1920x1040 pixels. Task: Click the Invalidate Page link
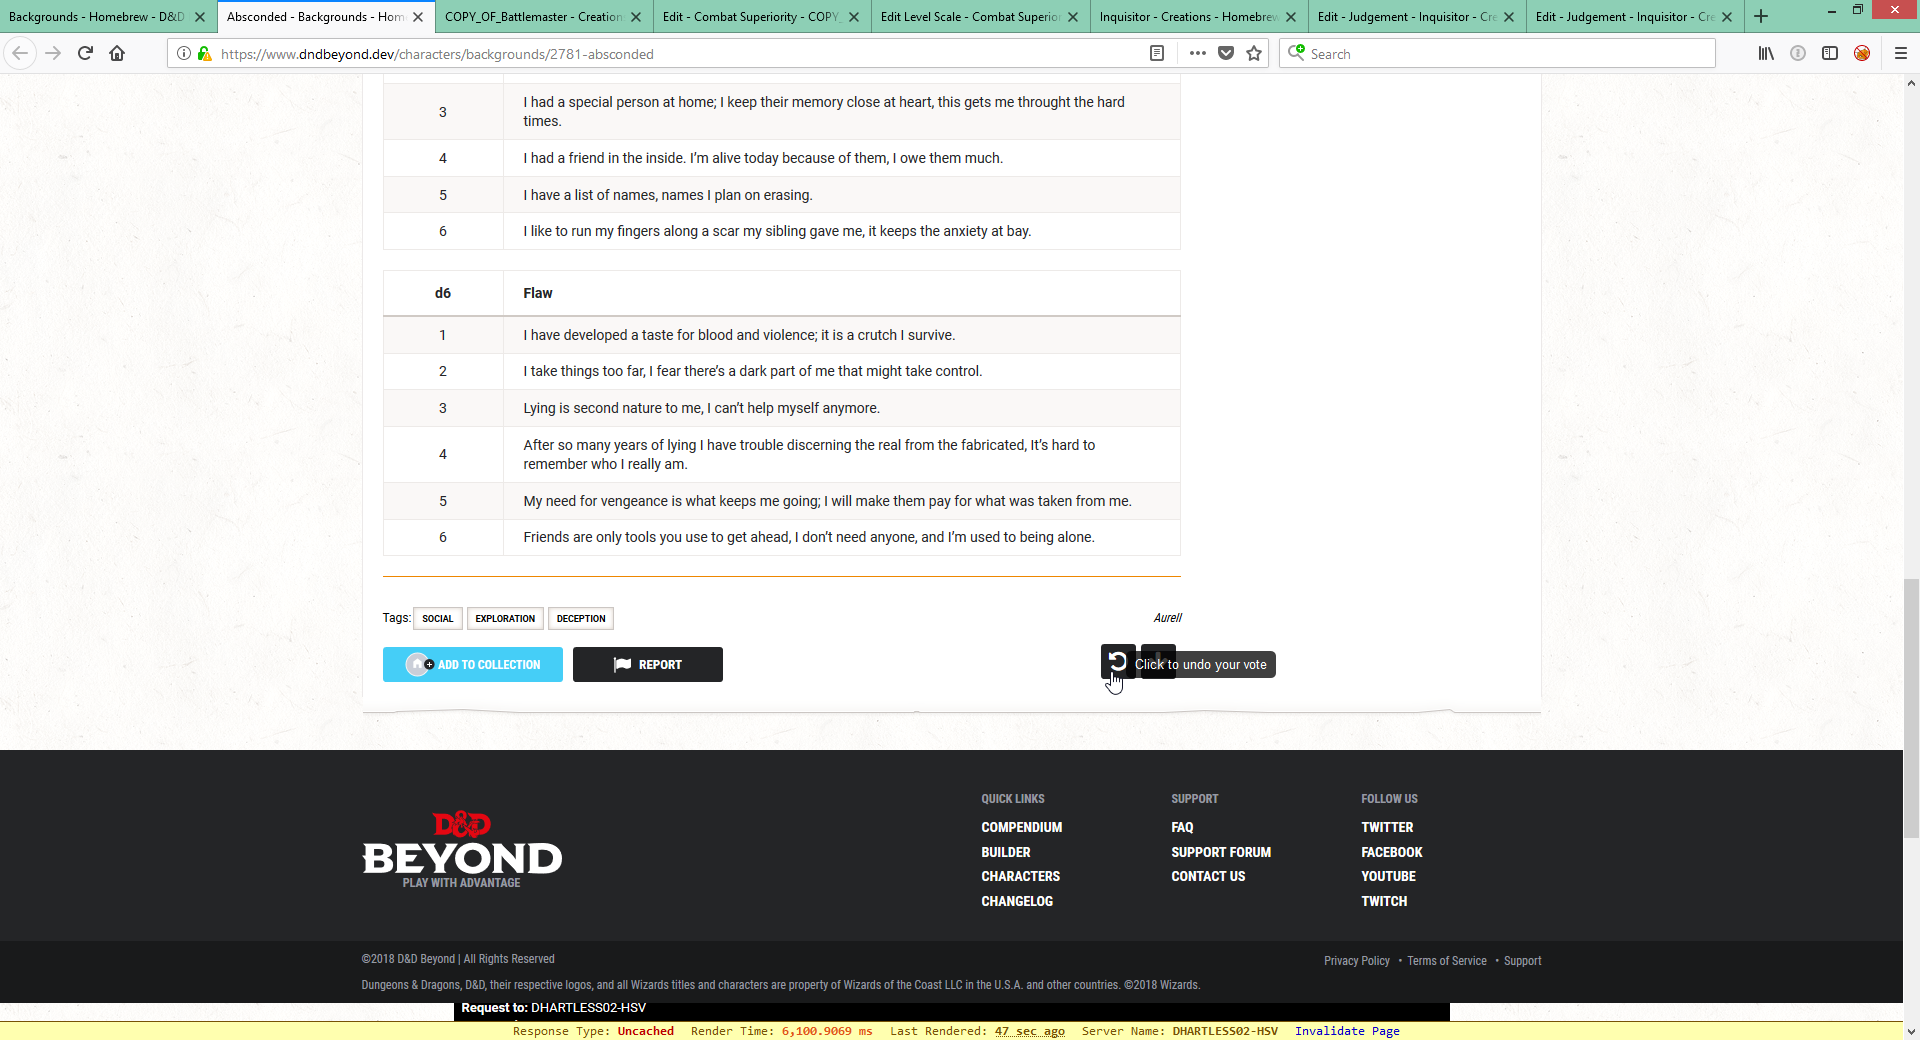(1346, 1031)
